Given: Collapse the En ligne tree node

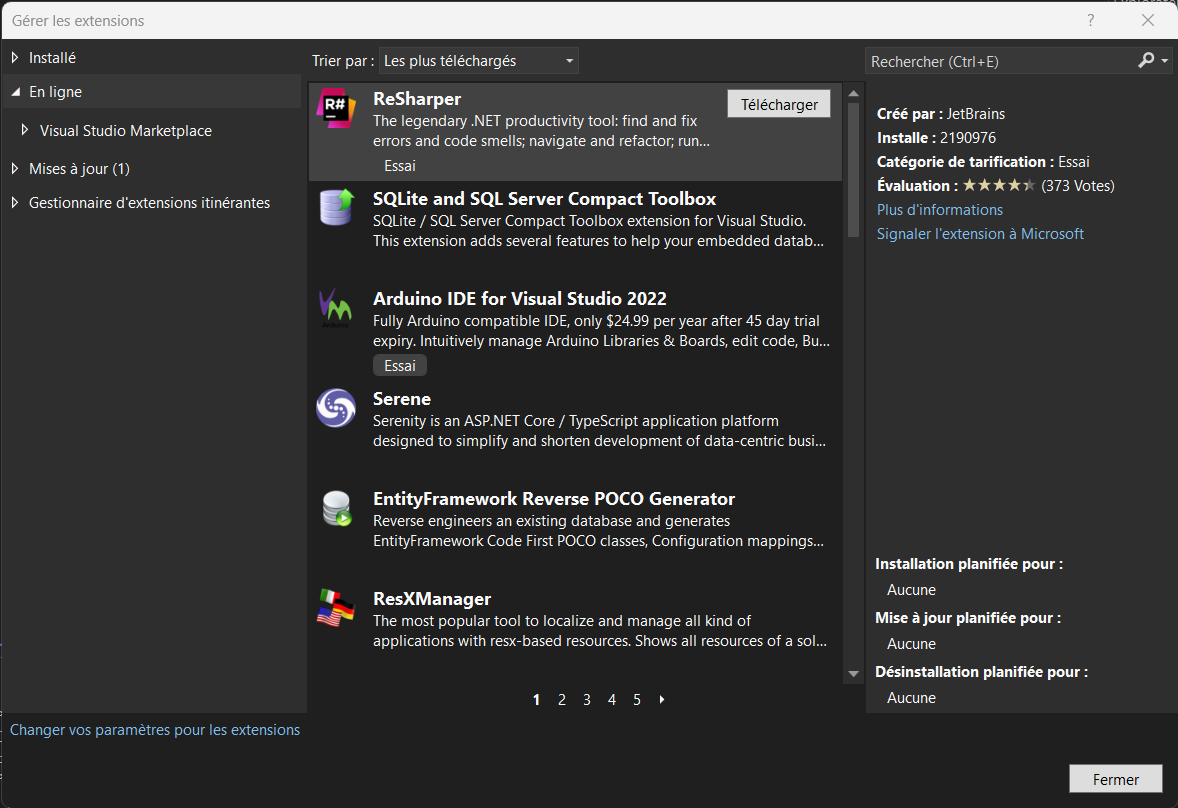Looking at the screenshot, I should click(16, 92).
